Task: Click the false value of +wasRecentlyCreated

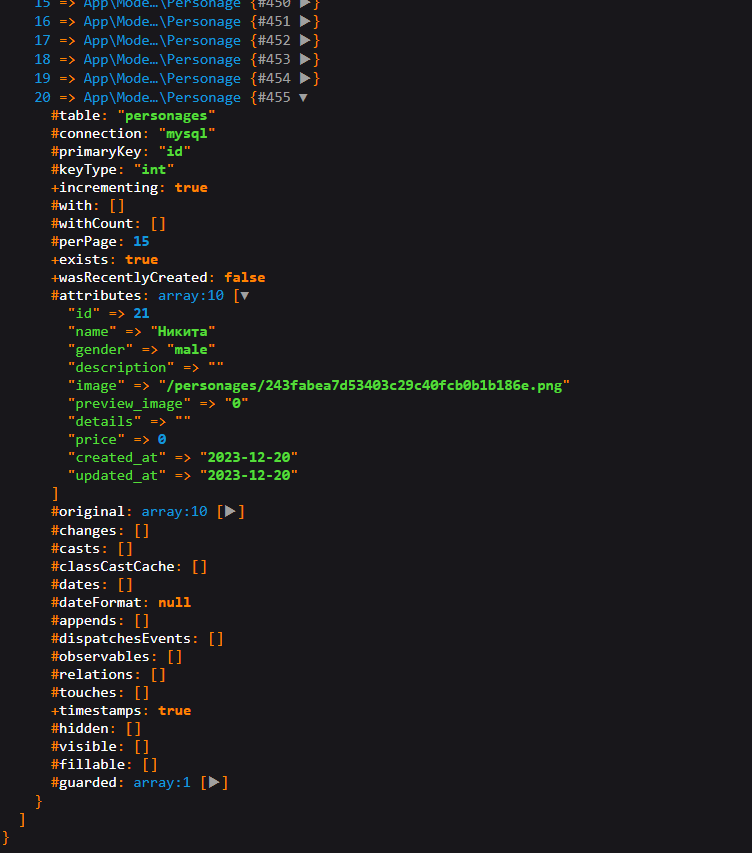Action: coord(244,277)
